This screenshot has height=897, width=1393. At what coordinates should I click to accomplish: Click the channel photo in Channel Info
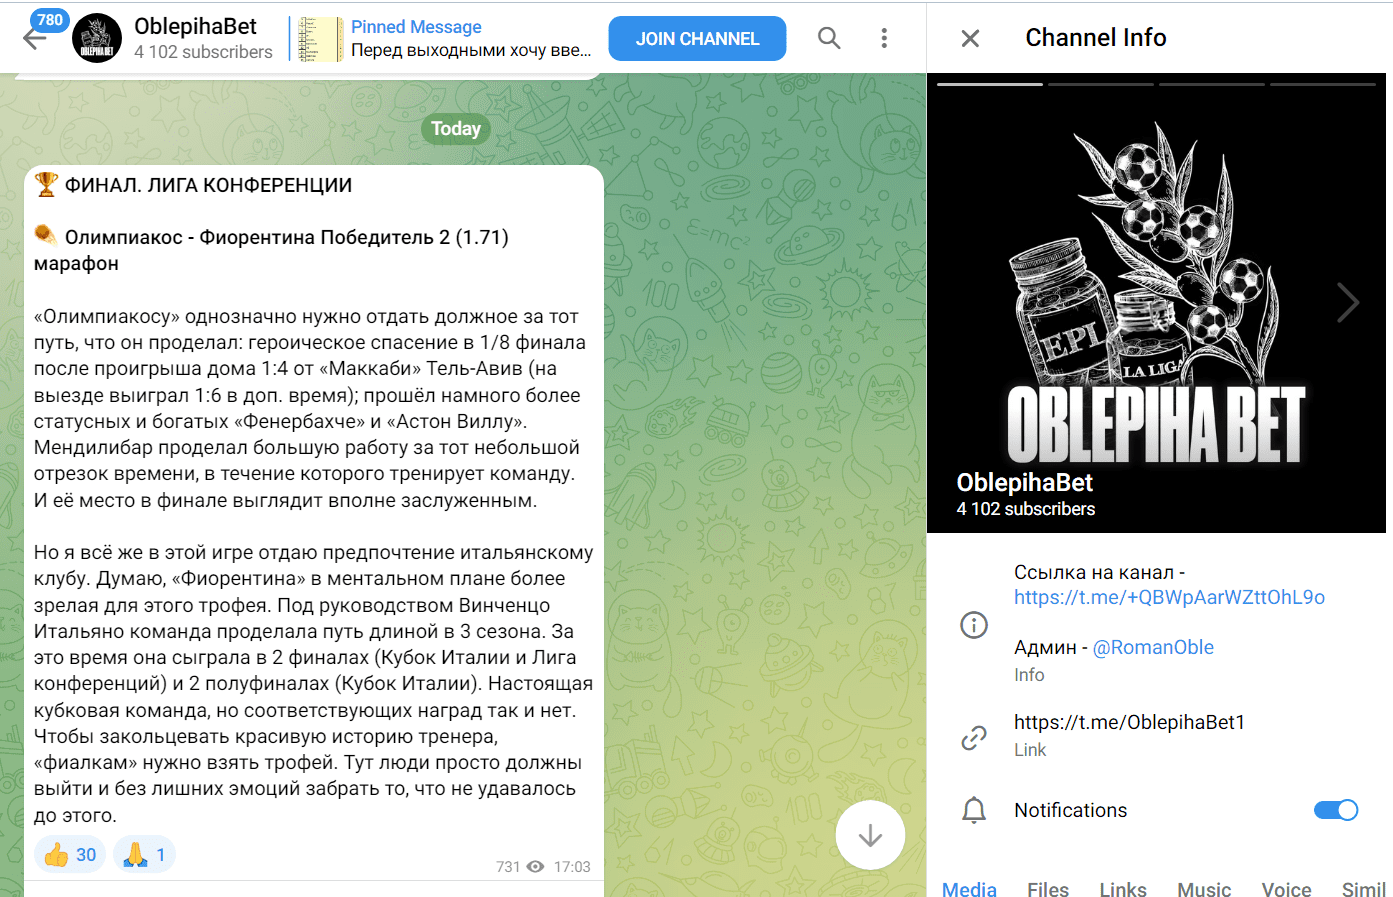1156,303
